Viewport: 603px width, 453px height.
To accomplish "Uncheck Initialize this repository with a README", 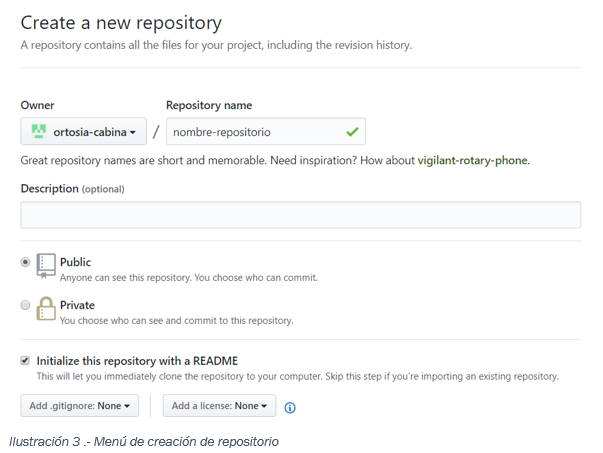I will pyautogui.click(x=25, y=361).
